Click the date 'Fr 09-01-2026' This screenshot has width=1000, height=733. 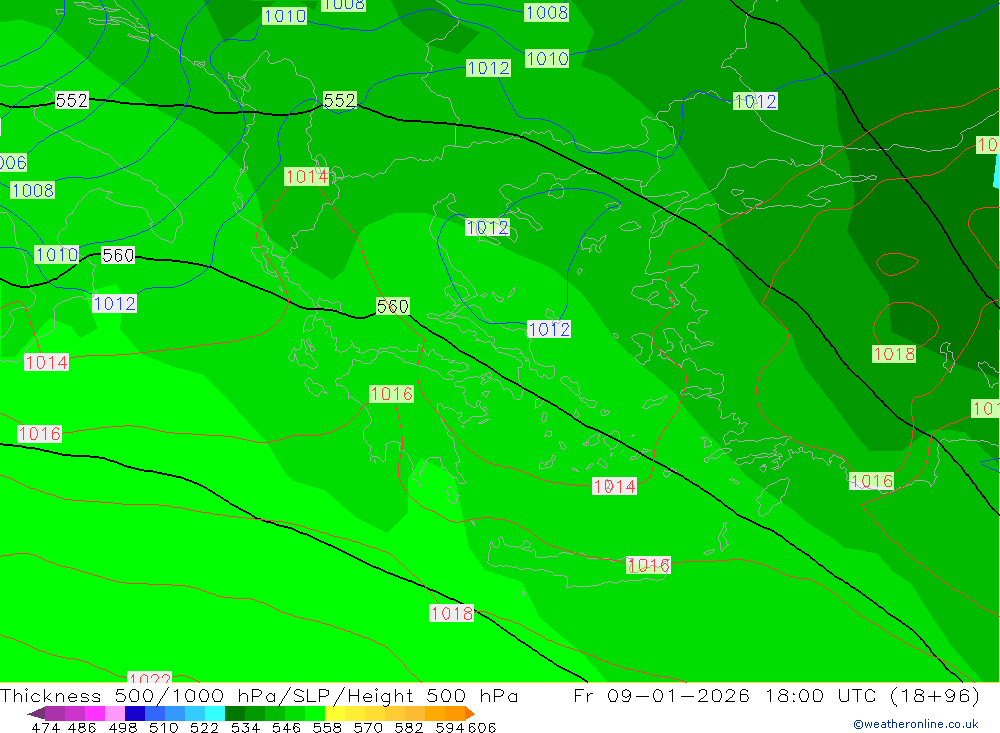(661, 695)
